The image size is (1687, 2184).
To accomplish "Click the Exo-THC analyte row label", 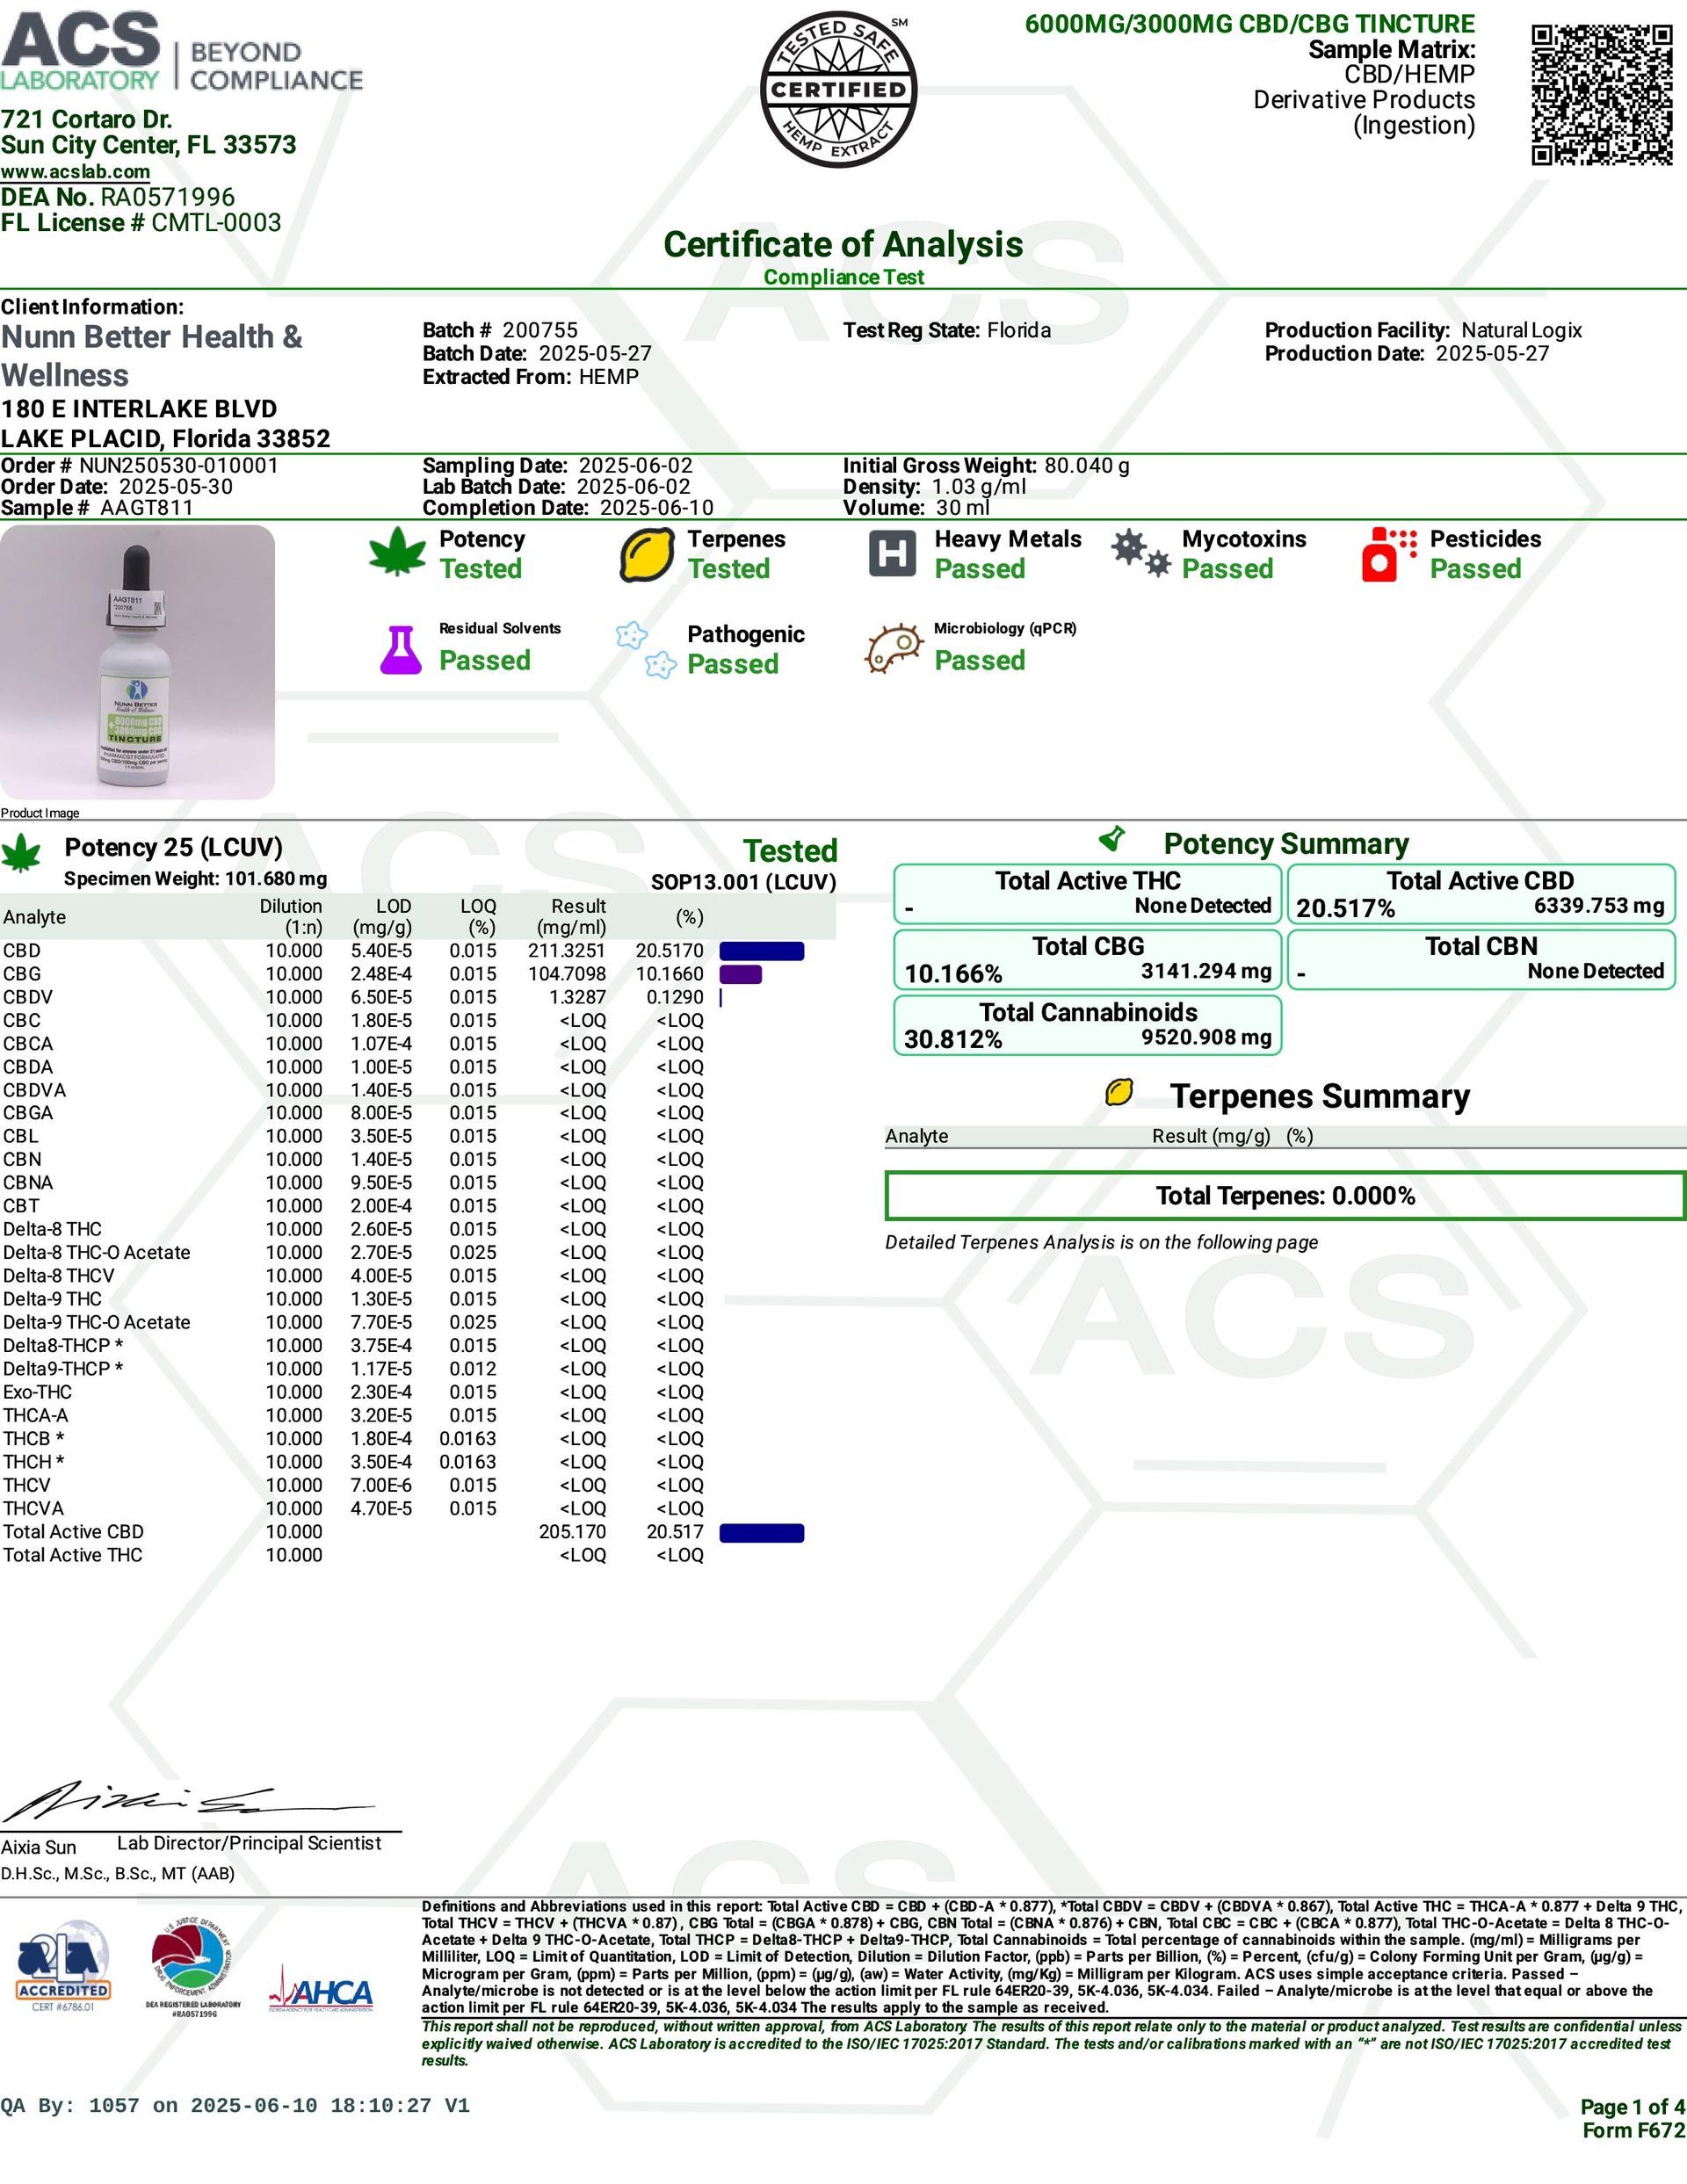I will (x=37, y=1392).
